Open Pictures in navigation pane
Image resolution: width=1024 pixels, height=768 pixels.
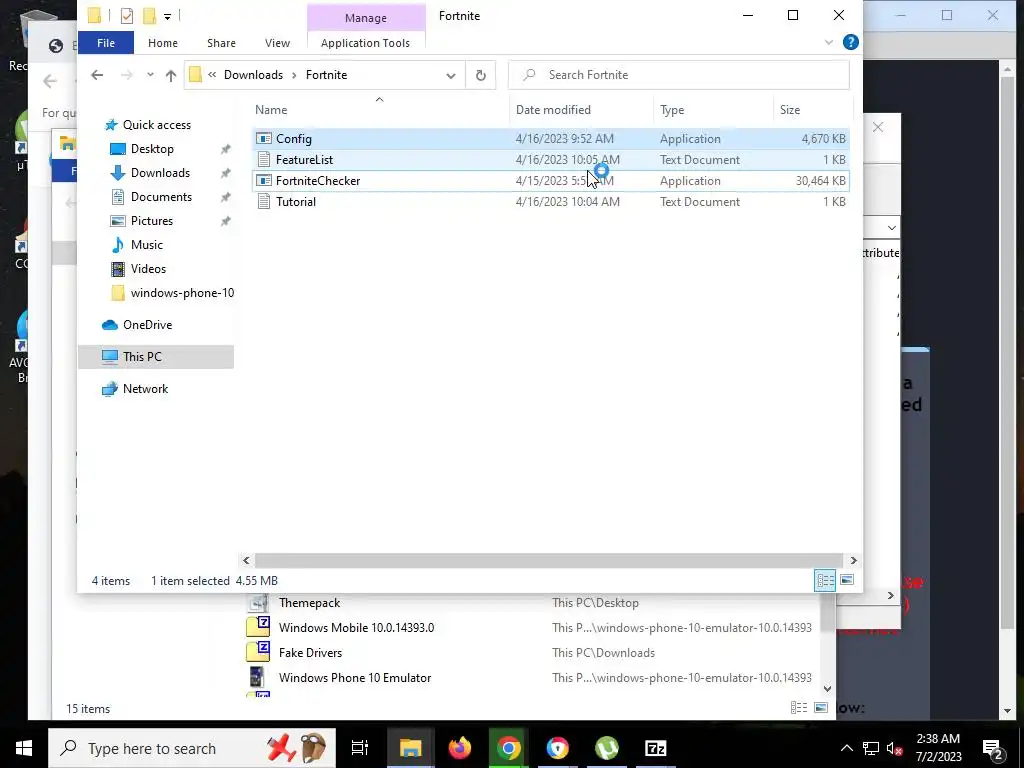[x=152, y=221]
